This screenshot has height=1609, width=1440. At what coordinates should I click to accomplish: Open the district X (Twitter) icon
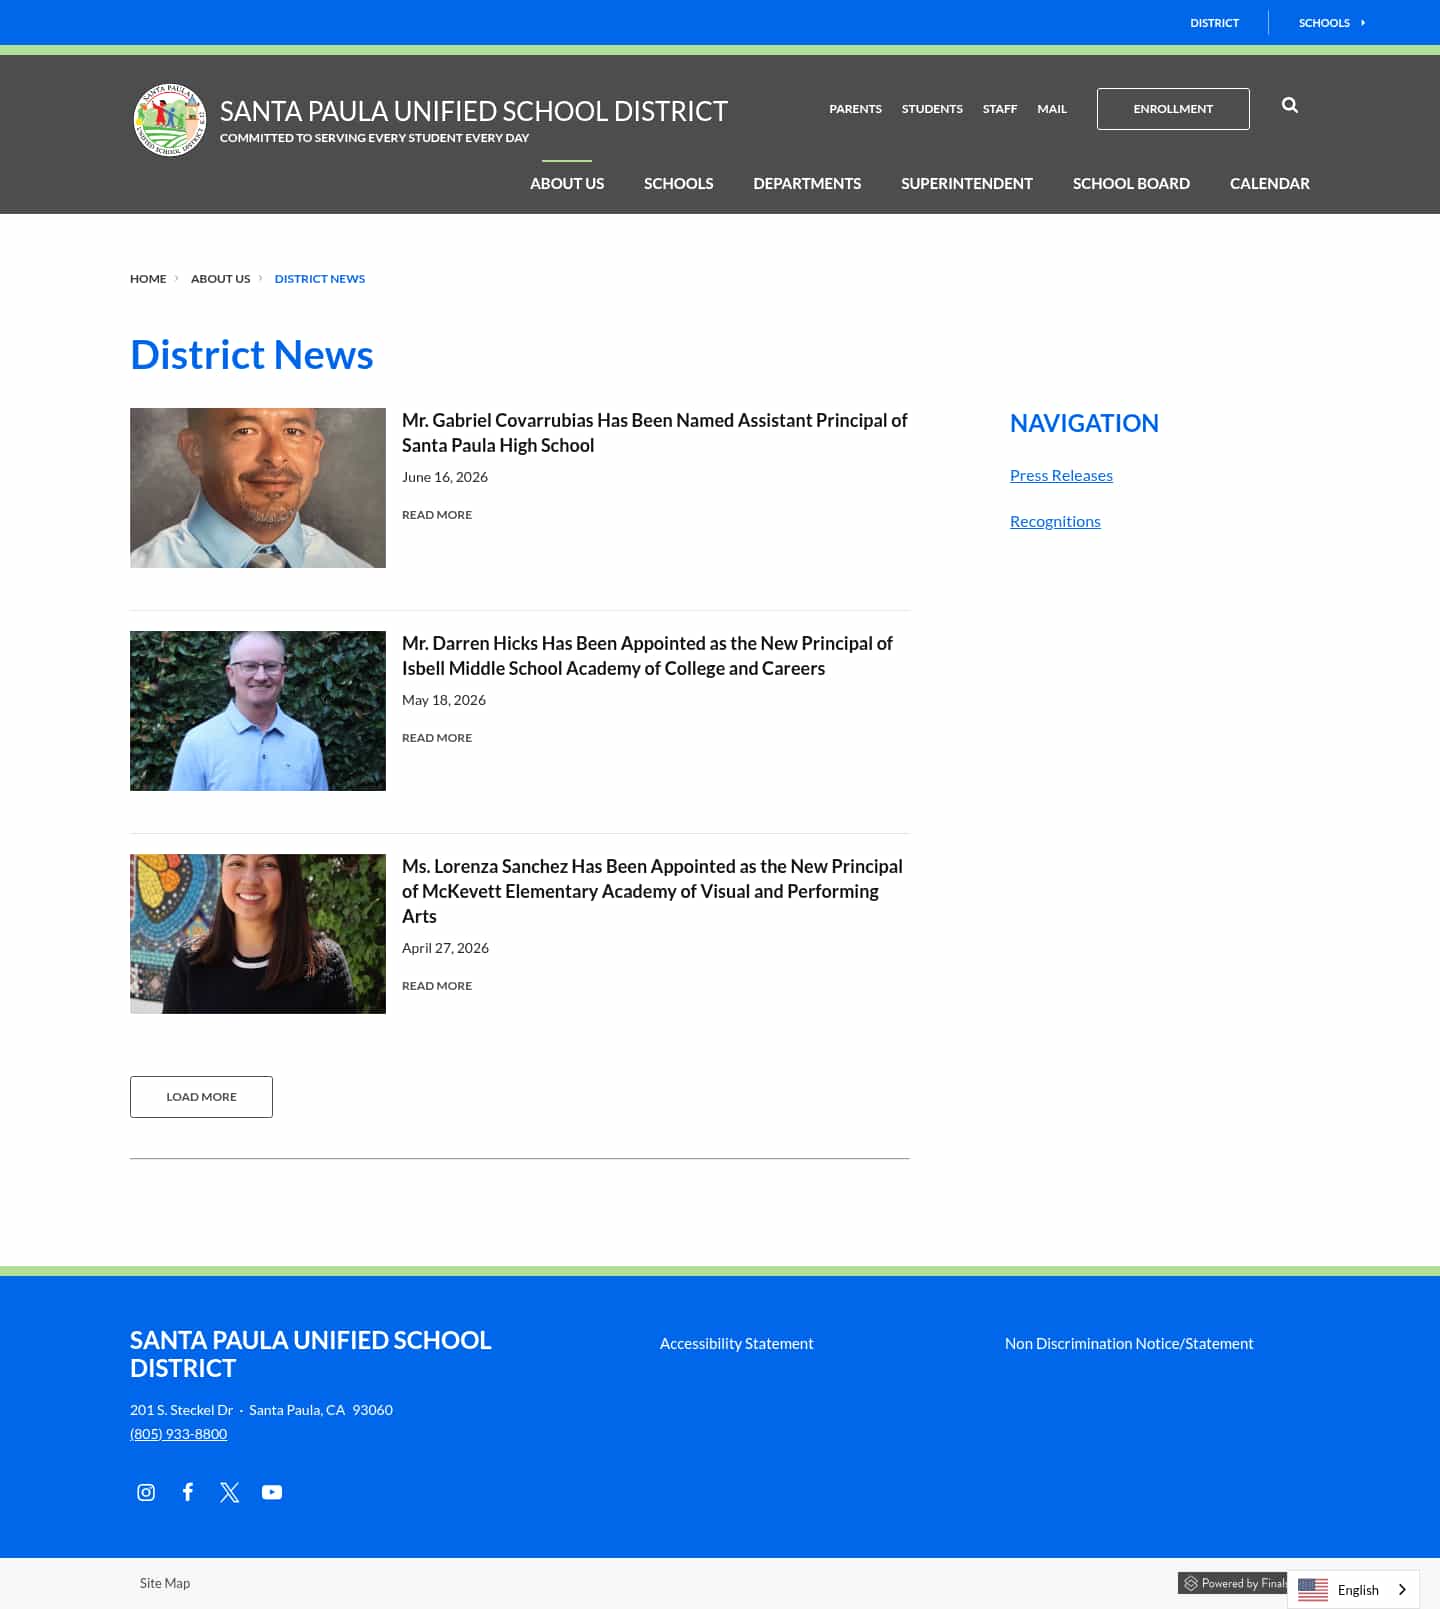(230, 1492)
